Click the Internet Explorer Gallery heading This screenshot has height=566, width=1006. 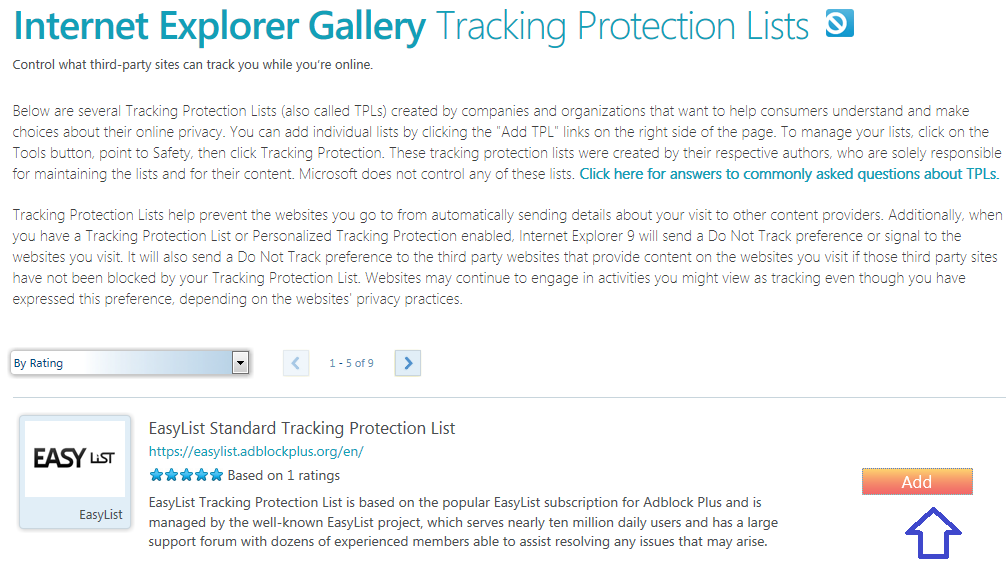[219, 26]
